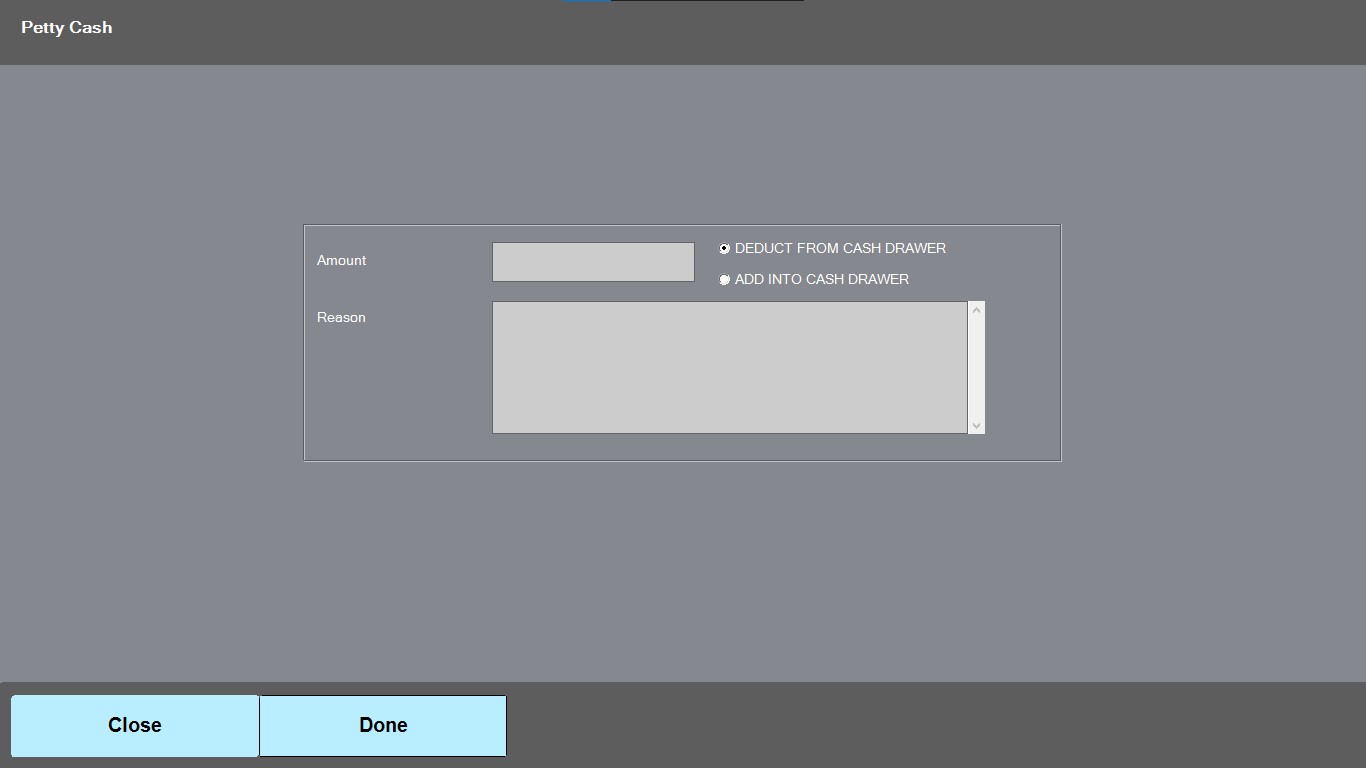Click the Amount field label

click(x=341, y=260)
